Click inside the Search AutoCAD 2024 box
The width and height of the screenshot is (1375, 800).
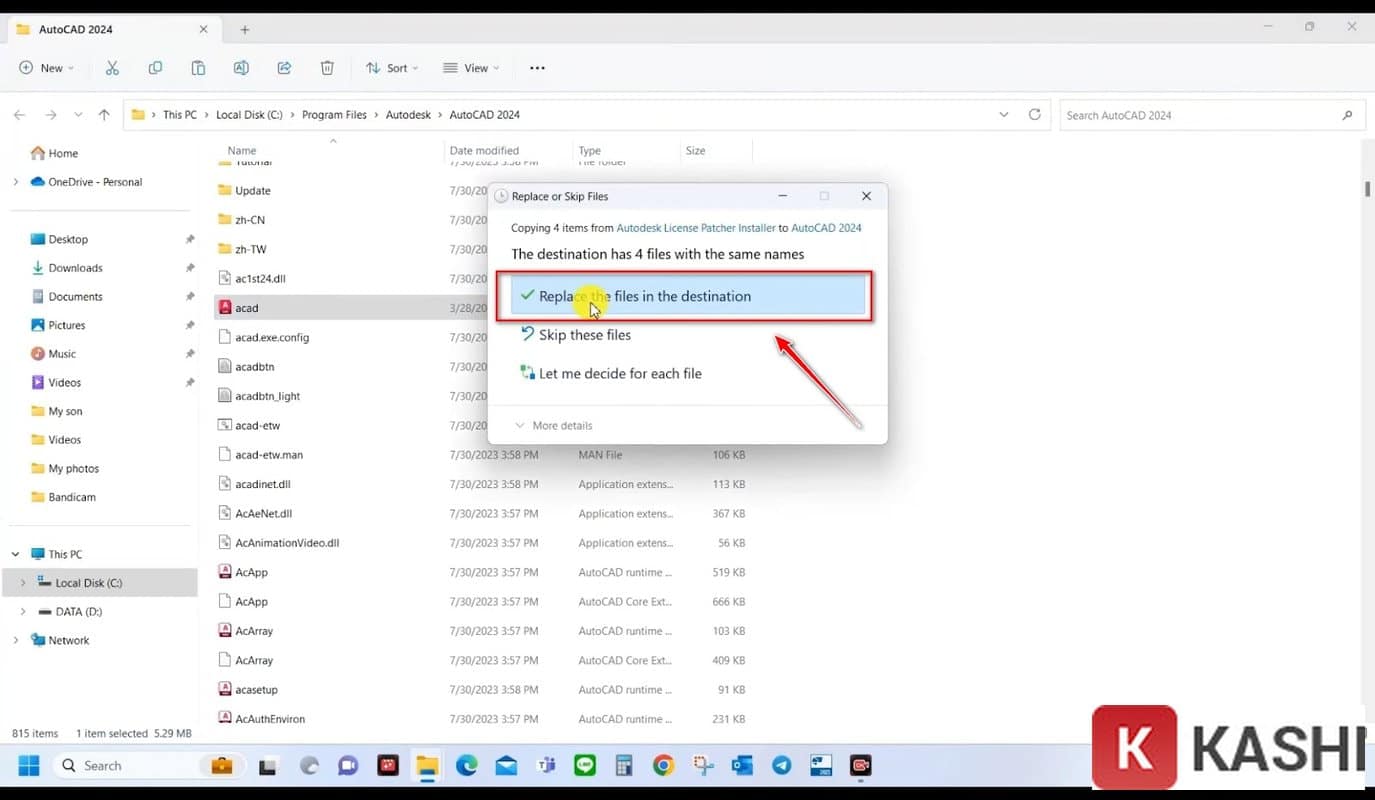pos(1200,114)
